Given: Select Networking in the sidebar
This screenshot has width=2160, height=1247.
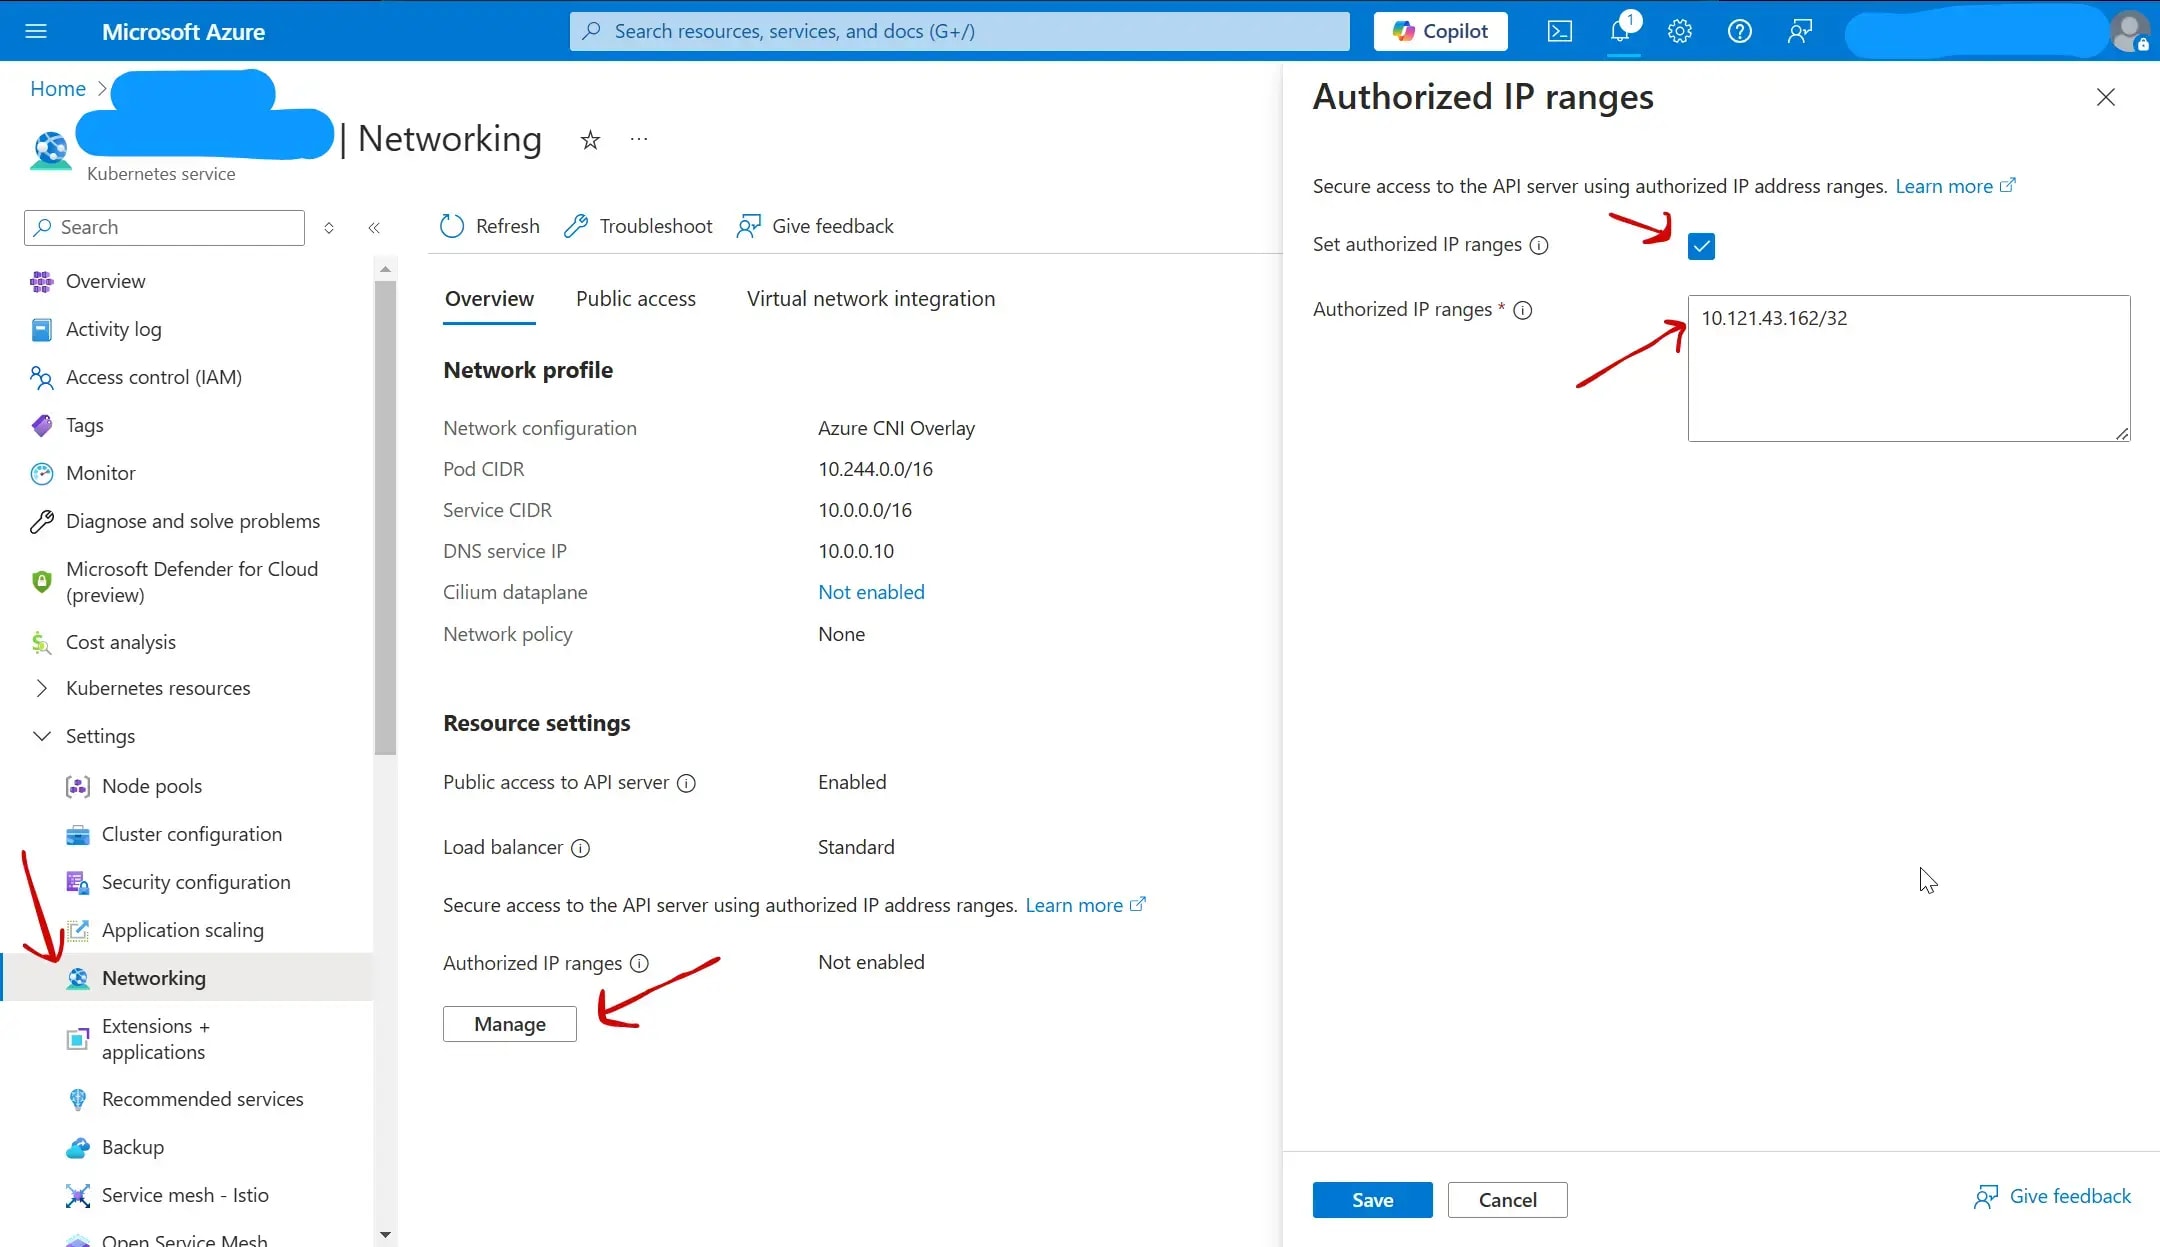Looking at the screenshot, I should coord(186,978).
